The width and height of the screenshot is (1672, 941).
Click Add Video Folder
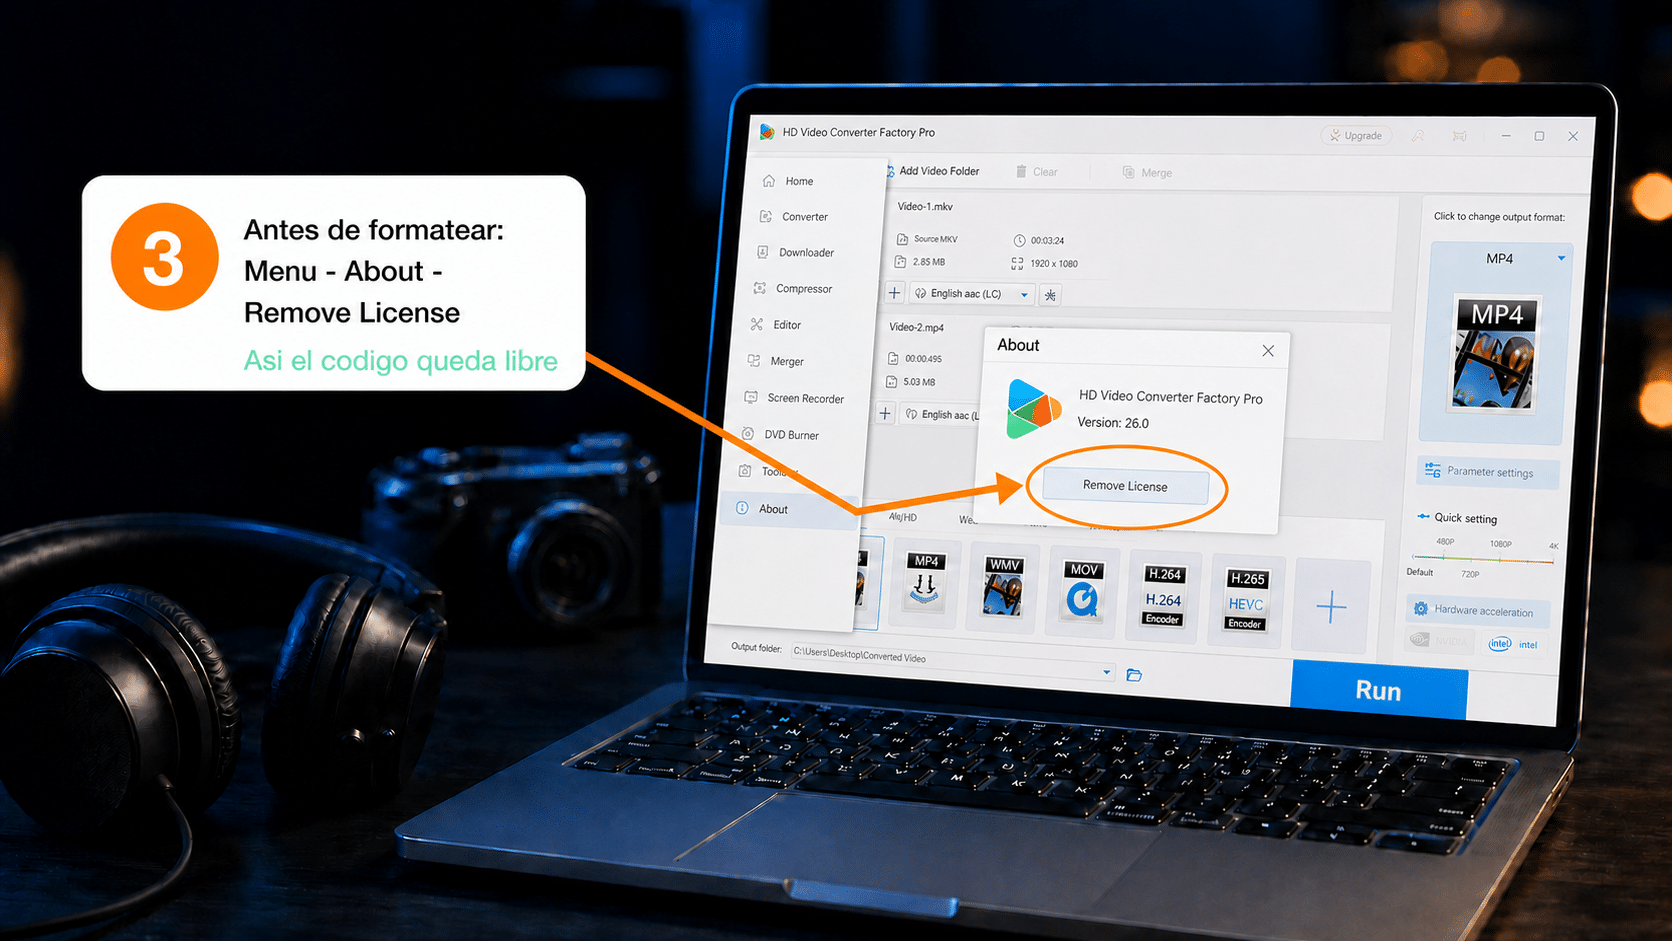(933, 171)
